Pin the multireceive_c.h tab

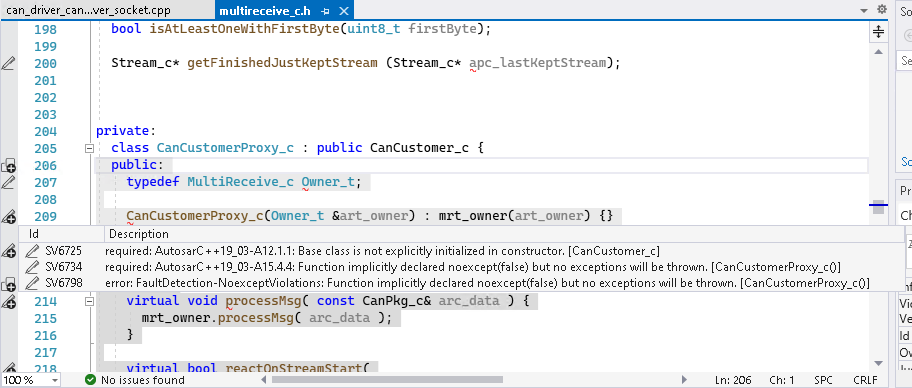tap(326, 10)
